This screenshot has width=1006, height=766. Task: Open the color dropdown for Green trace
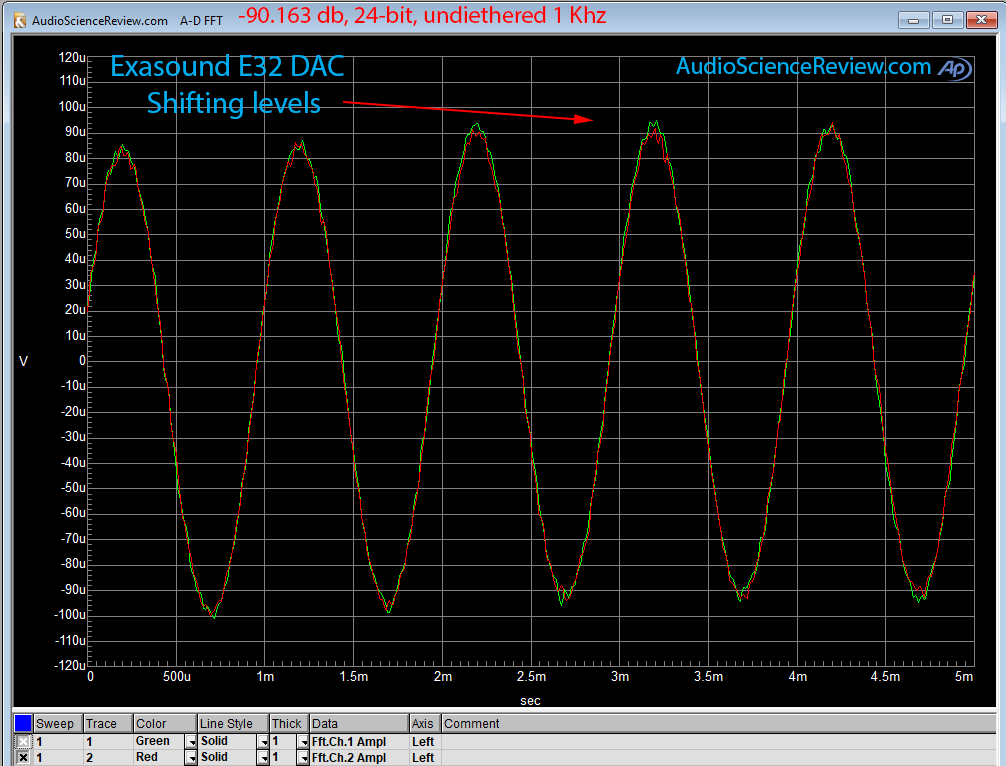click(x=191, y=742)
